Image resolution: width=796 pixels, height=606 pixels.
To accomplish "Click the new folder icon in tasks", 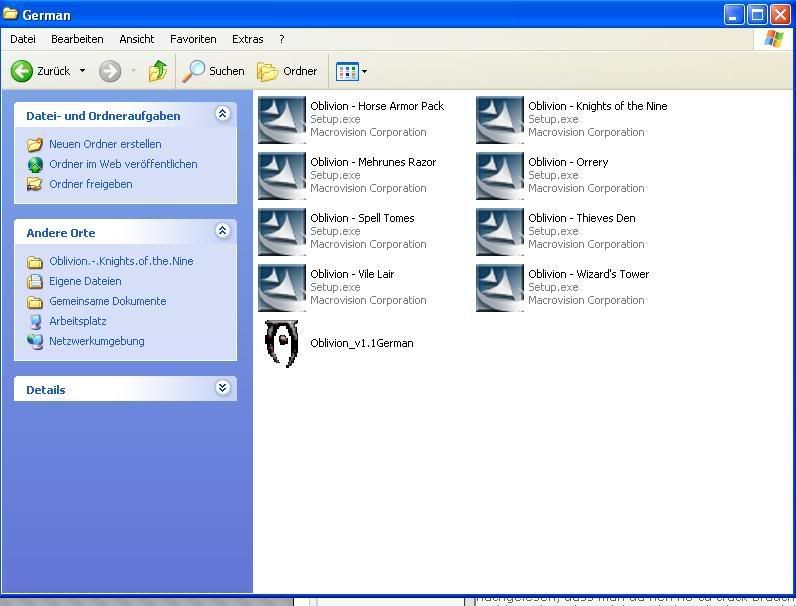I will coord(35,145).
